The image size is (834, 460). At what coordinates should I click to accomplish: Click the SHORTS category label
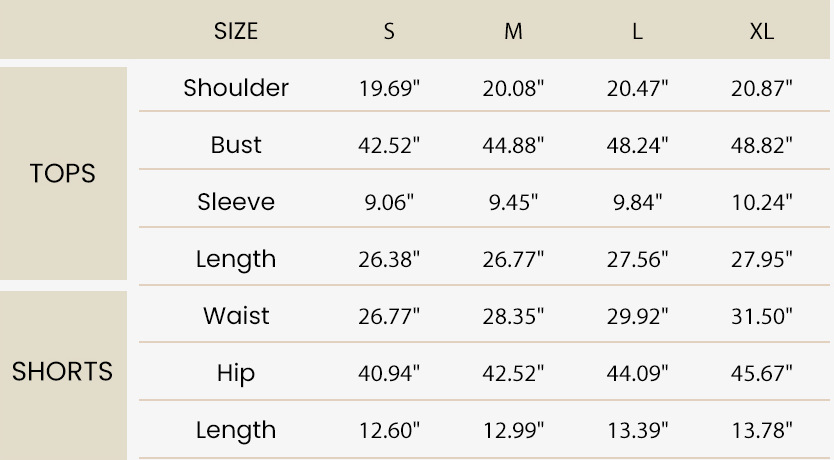63,372
